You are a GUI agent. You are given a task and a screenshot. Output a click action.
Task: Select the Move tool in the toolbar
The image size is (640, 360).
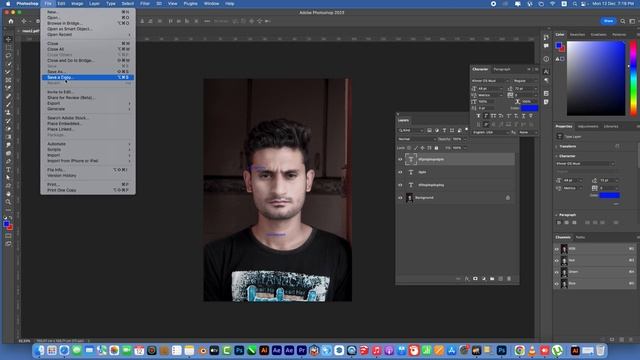tap(8, 39)
